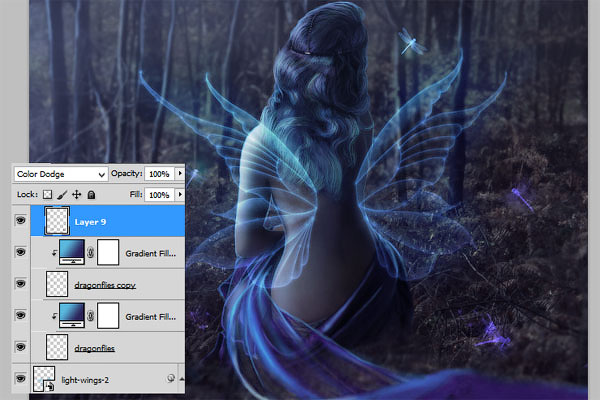Click the lower Gradient Fill mask link icon
Screen dimensions: 600x400
[91, 316]
